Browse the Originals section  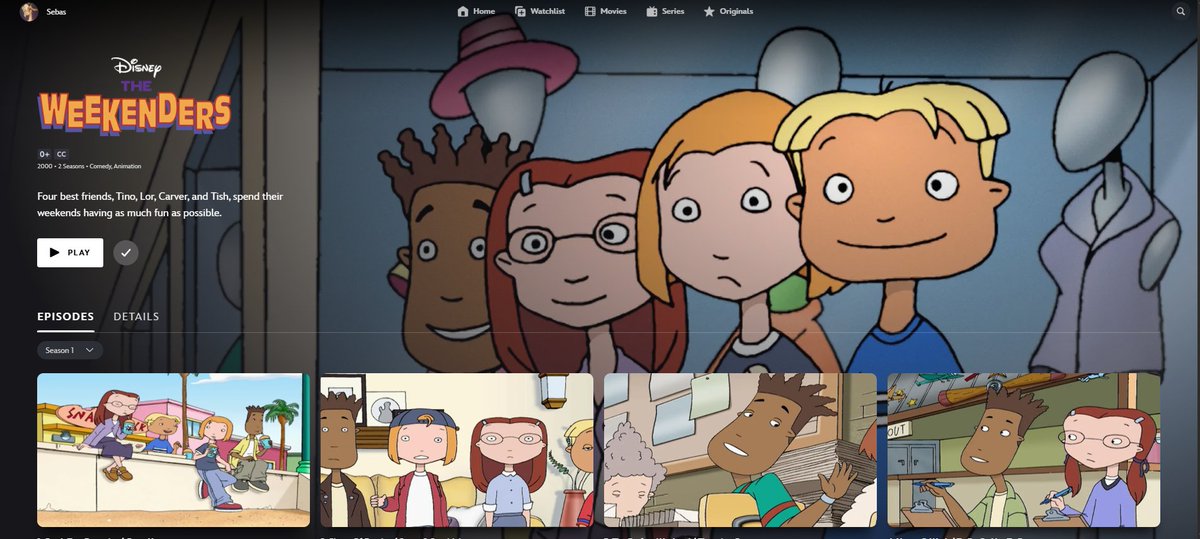[x=728, y=11]
